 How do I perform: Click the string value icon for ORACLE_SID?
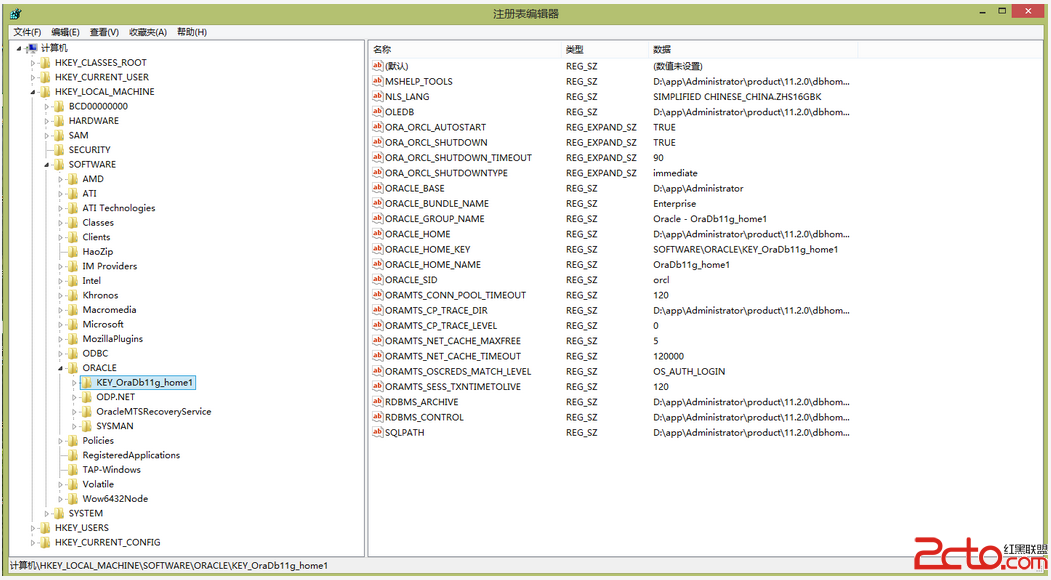378,280
